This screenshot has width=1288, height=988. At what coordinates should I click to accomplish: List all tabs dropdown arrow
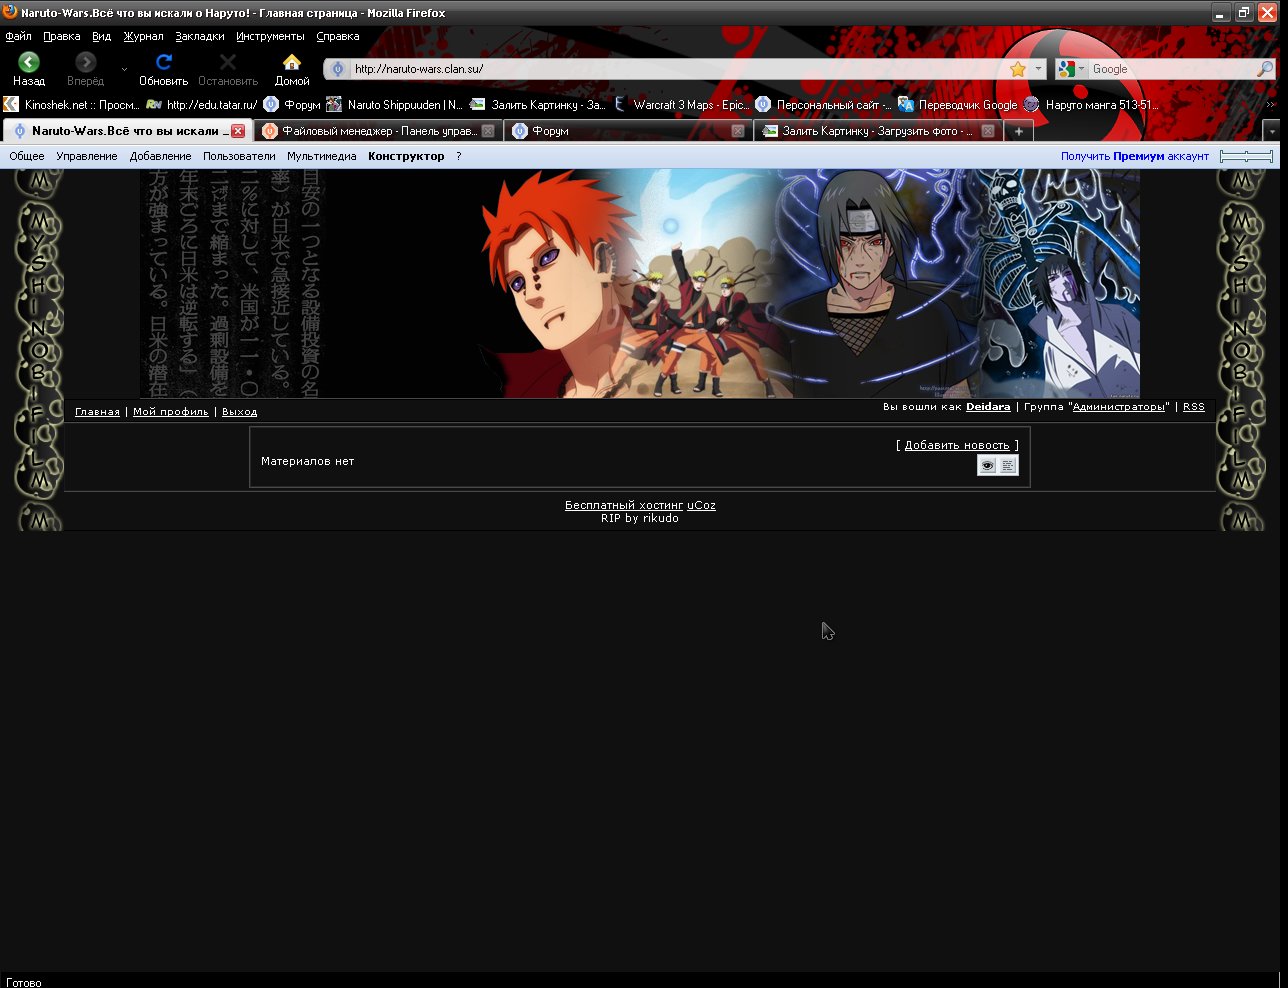point(1271,131)
